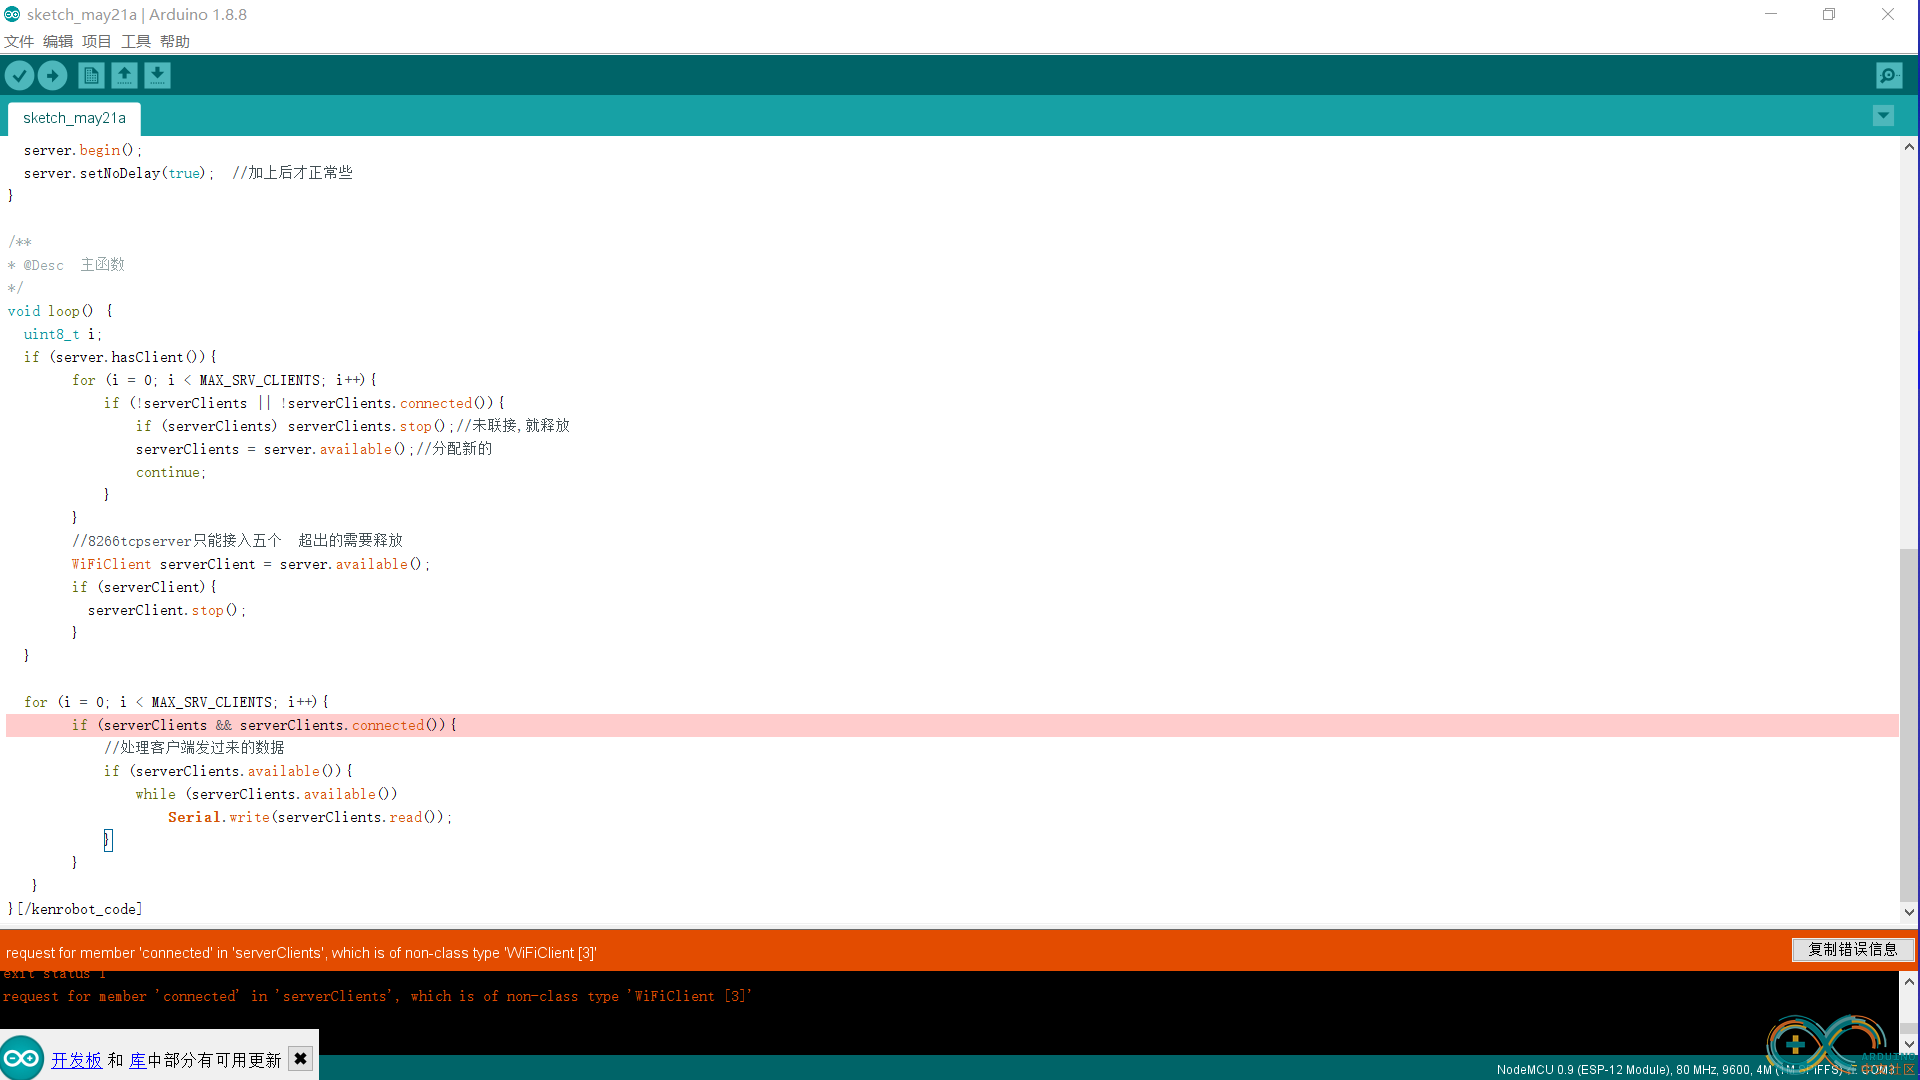This screenshot has width=1920, height=1080.
Task: Click the NodeMCU board status text
Action: pyautogui.click(x=1695, y=1069)
